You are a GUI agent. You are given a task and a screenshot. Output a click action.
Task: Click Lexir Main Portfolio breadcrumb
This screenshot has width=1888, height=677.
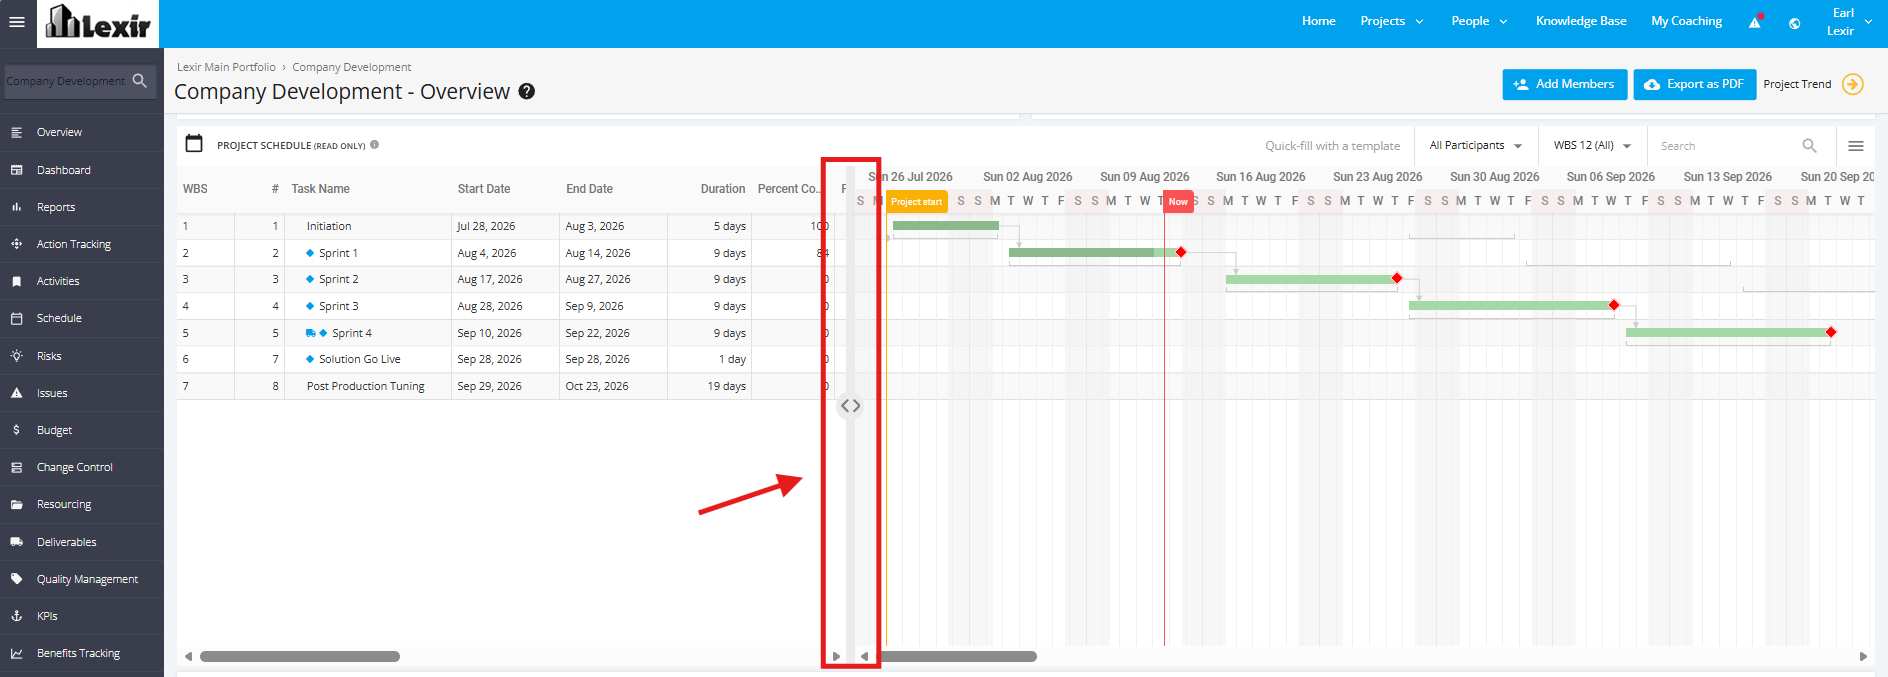click(x=226, y=67)
